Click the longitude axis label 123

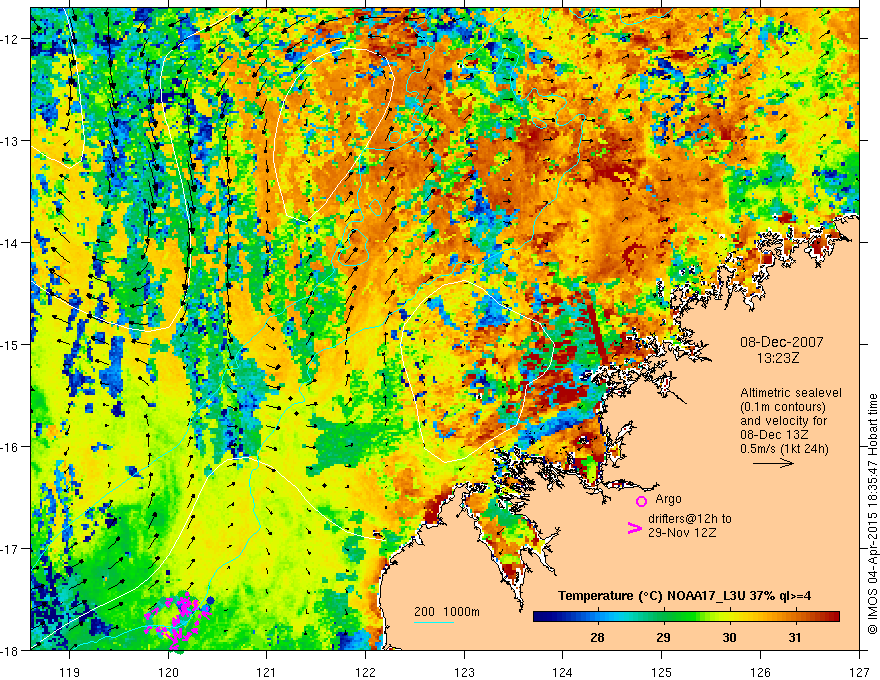(x=464, y=673)
